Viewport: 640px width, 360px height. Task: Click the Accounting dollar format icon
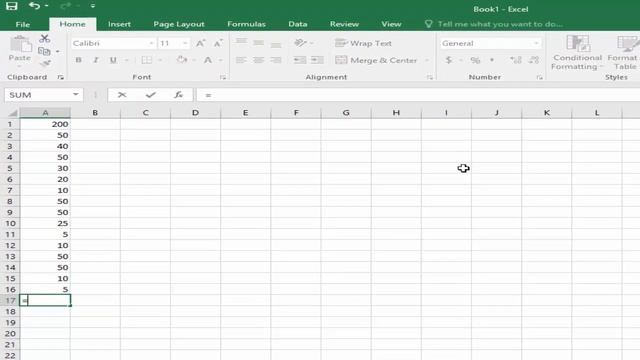(449, 60)
